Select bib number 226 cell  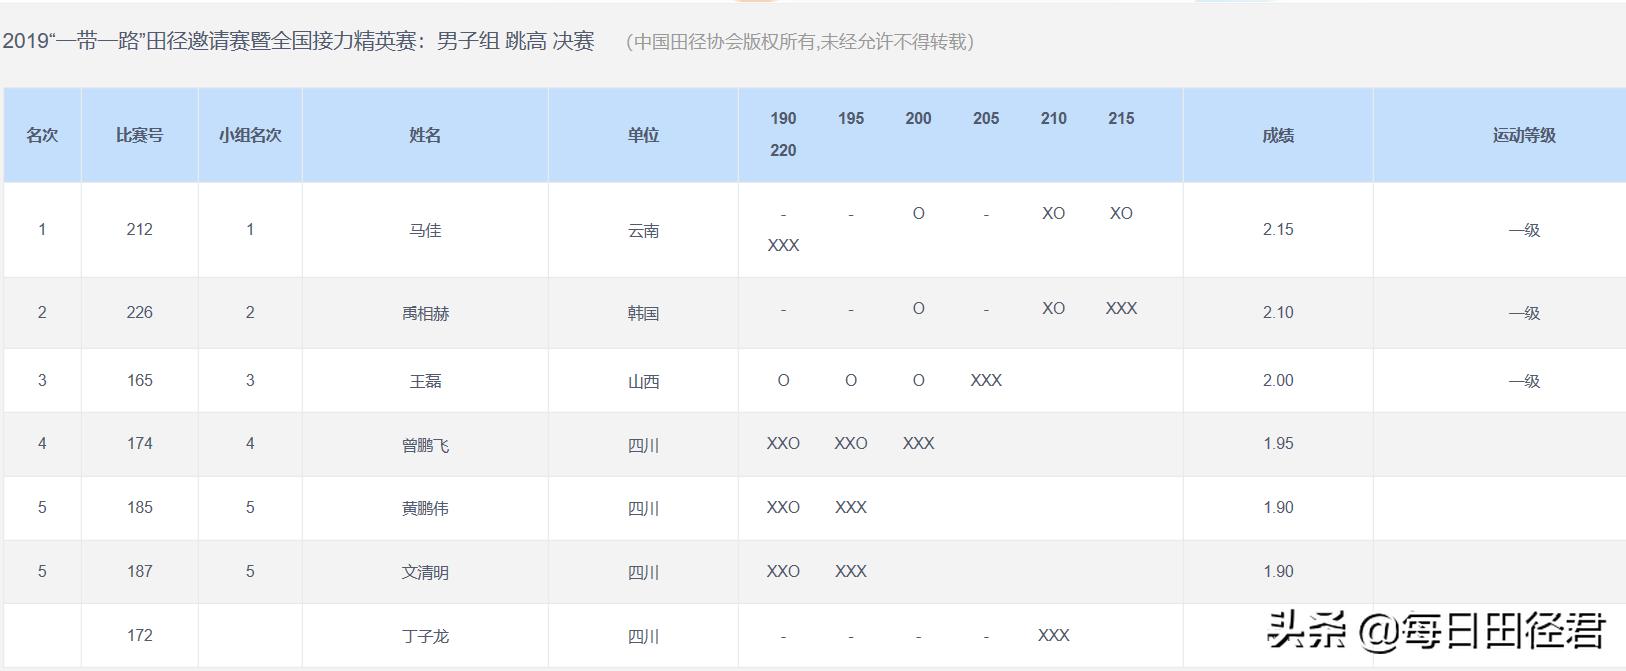coord(140,313)
